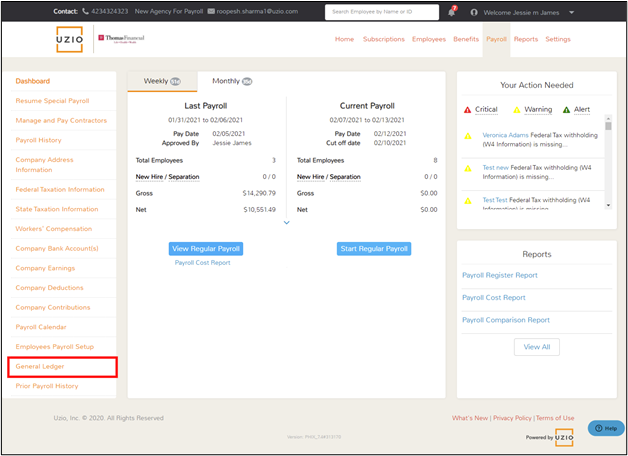Open the Benefits menu
The width and height of the screenshot is (628, 456).
click(x=466, y=39)
